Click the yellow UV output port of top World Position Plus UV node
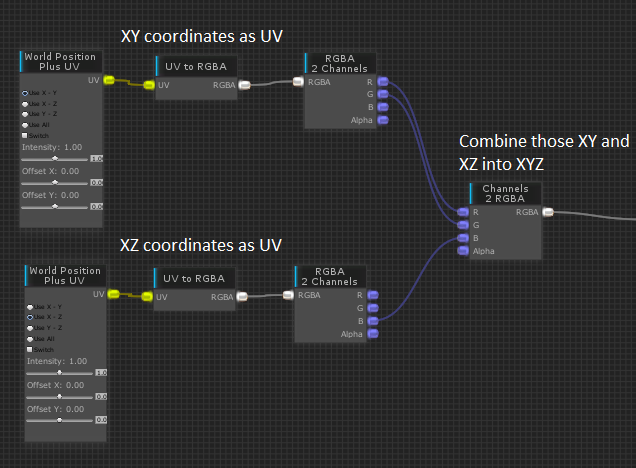This screenshot has width=636, height=468. pyautogui.click(x=109, y=80)
